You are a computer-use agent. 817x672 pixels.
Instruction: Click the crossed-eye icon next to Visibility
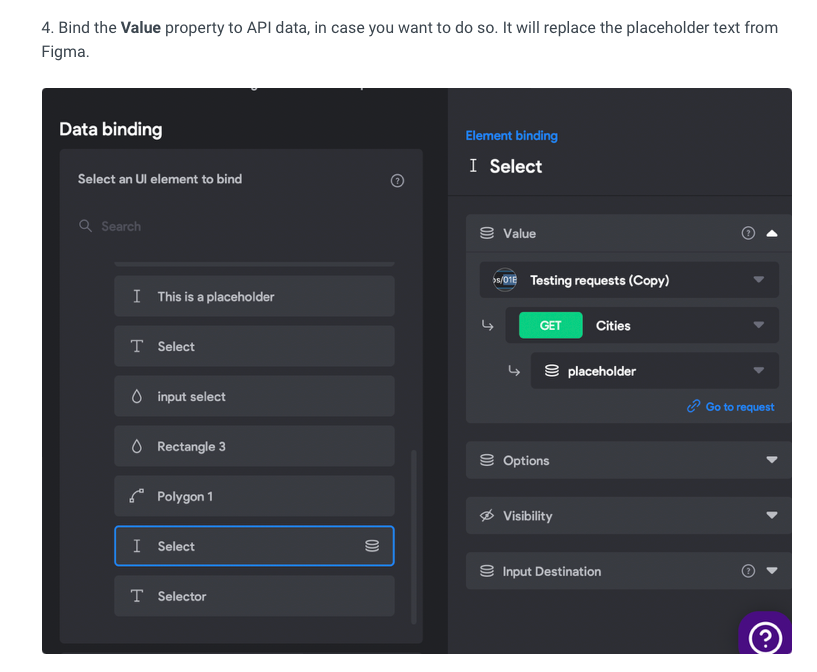487,516
